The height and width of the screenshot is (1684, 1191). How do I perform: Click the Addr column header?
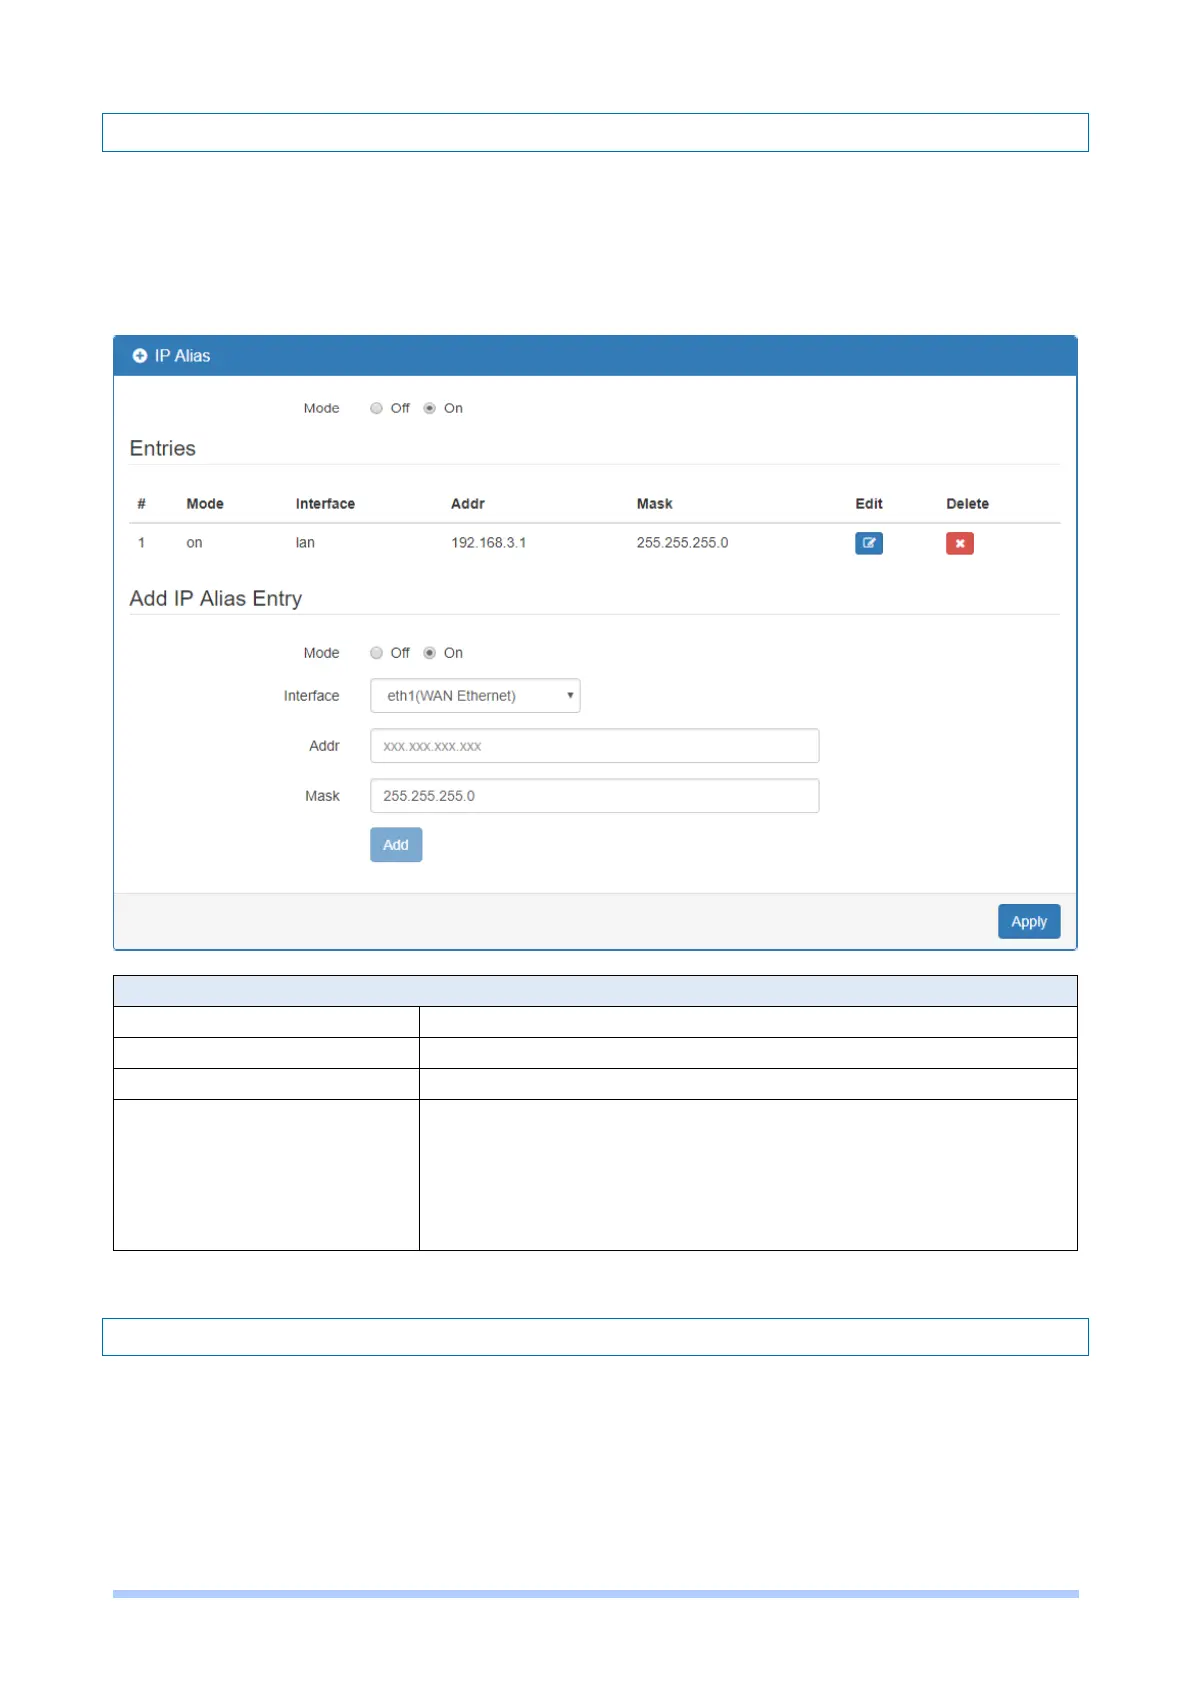(x=468, y=504)
